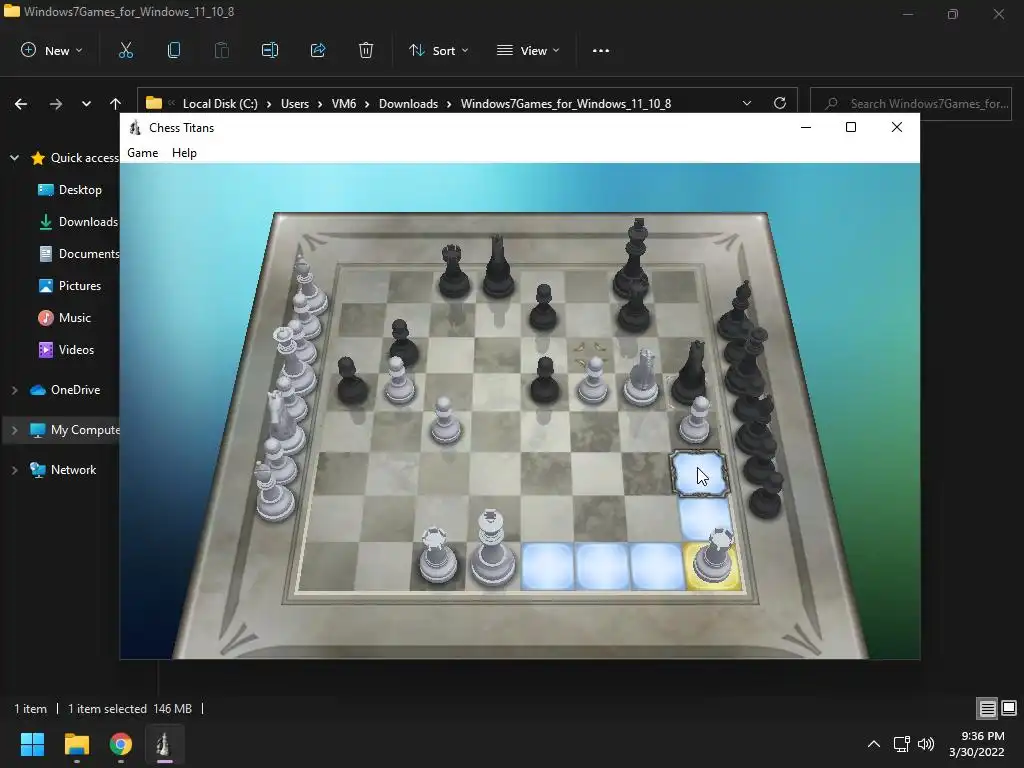Click Local Disk (C:) in the address bar
This screenshot has height=768, width=1024.
pyautogui.click(x=220, y=104)
